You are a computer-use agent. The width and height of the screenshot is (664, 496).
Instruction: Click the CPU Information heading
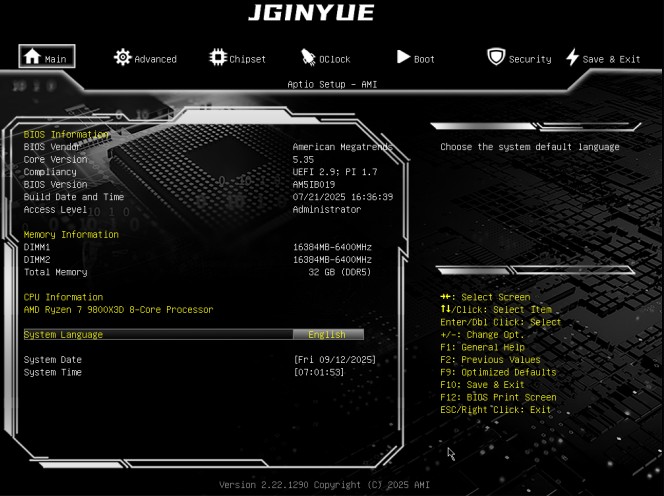tap(63, 297)
